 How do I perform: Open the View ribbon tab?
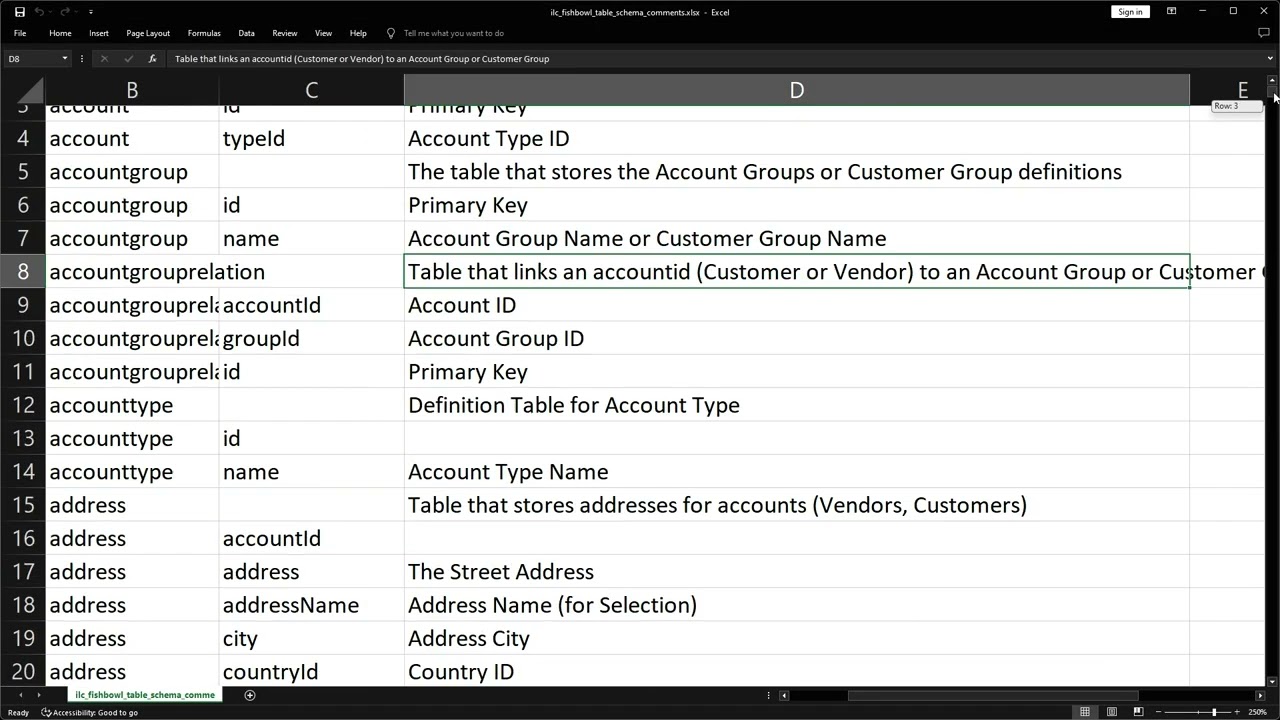tap(323, 33)
